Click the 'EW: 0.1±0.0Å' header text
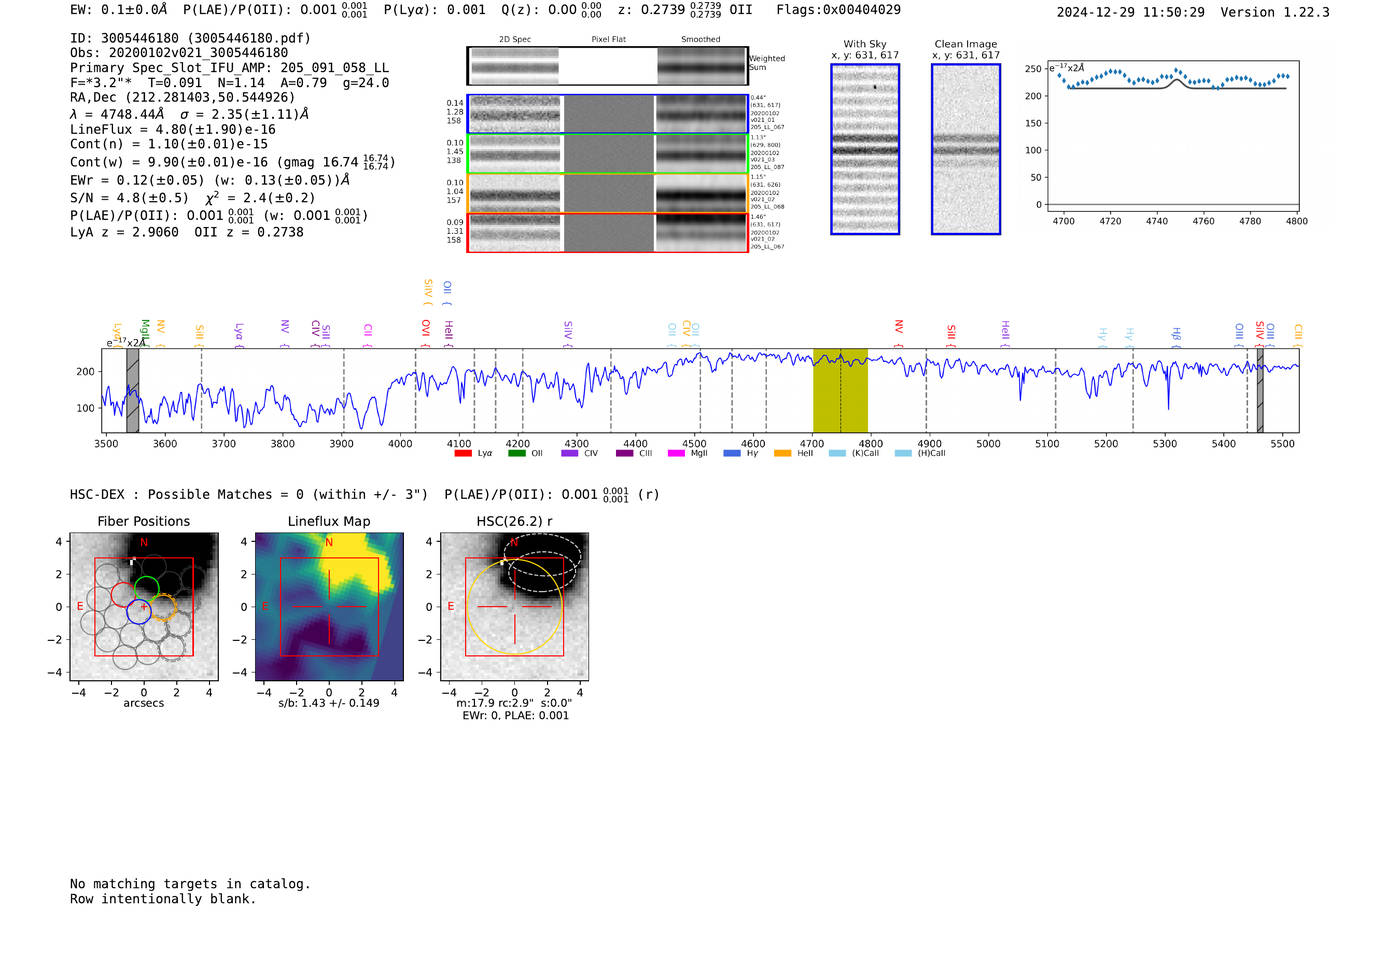 coord(119,9)
